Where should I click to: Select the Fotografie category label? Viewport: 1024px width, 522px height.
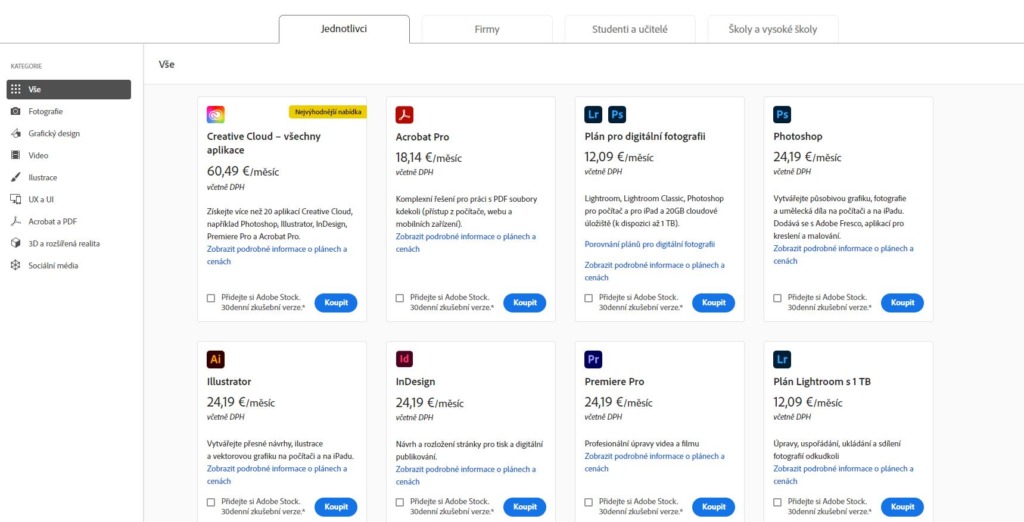46,112
